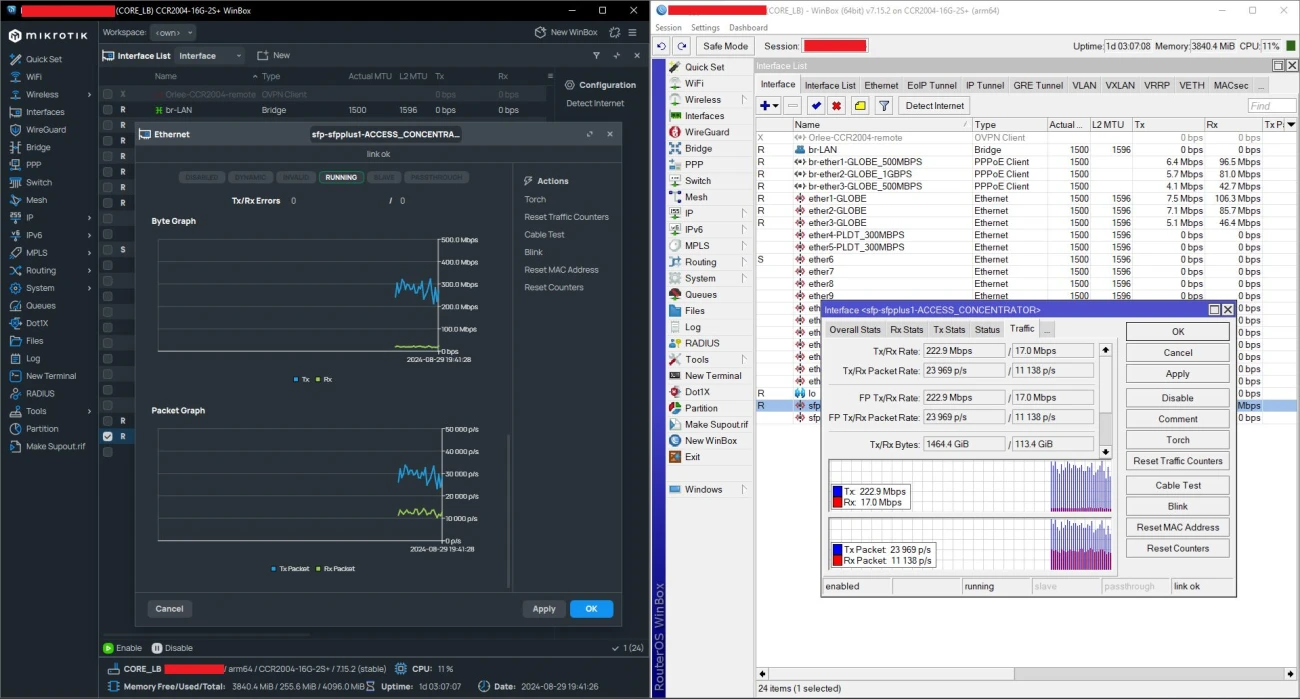Click the filter funnel icon in dark Interface List
Viewport: 1300px width, 699px height.
coord(597,56)
